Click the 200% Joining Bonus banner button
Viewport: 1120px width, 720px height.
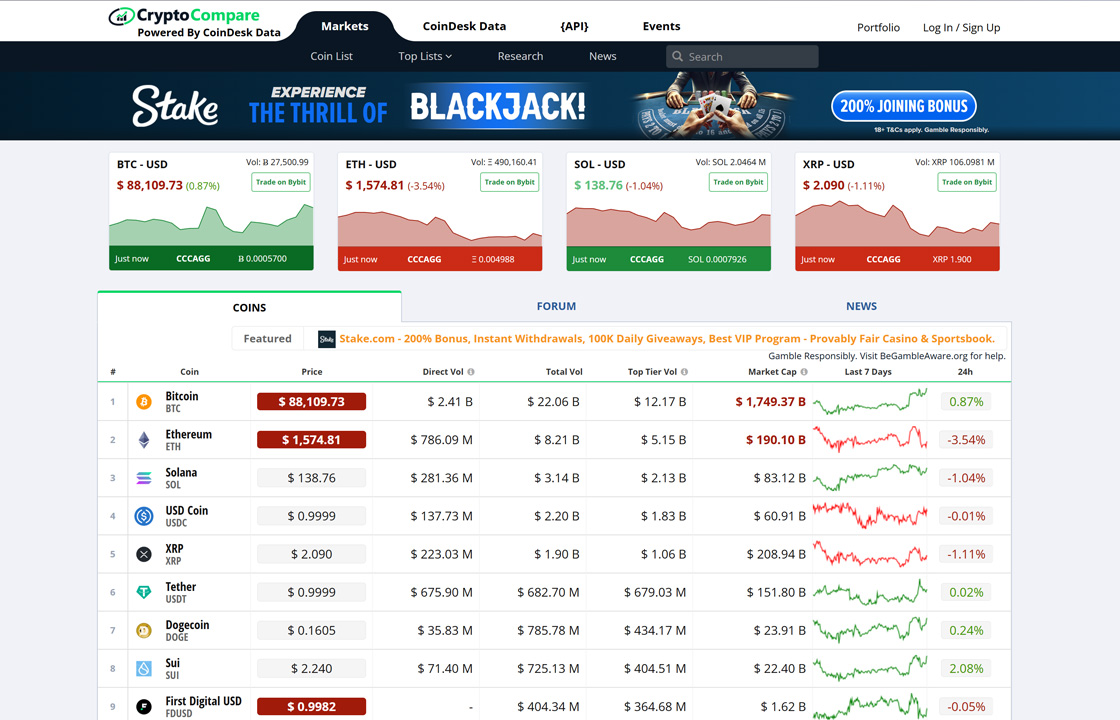click(x=904, y=106)
